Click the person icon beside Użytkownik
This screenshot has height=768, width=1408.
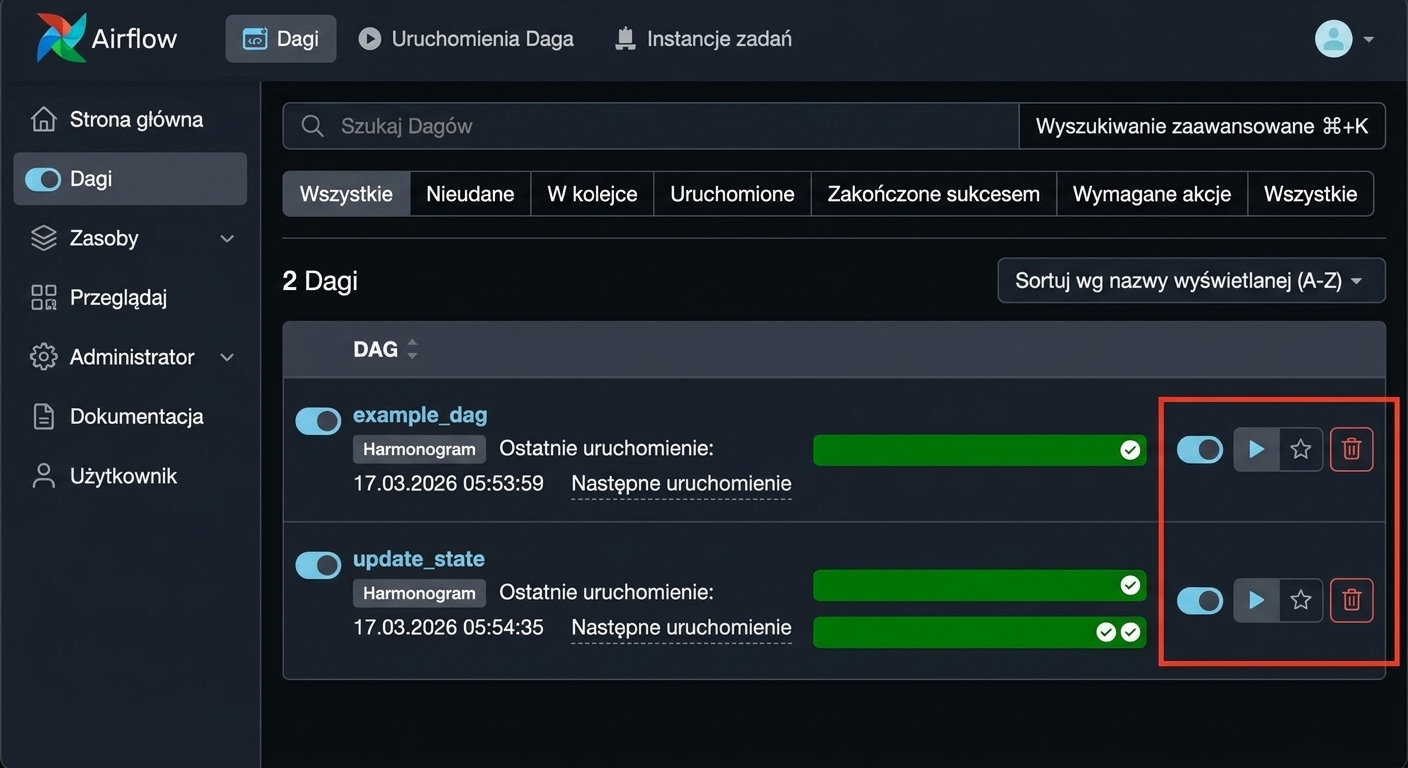coord(44,476)
